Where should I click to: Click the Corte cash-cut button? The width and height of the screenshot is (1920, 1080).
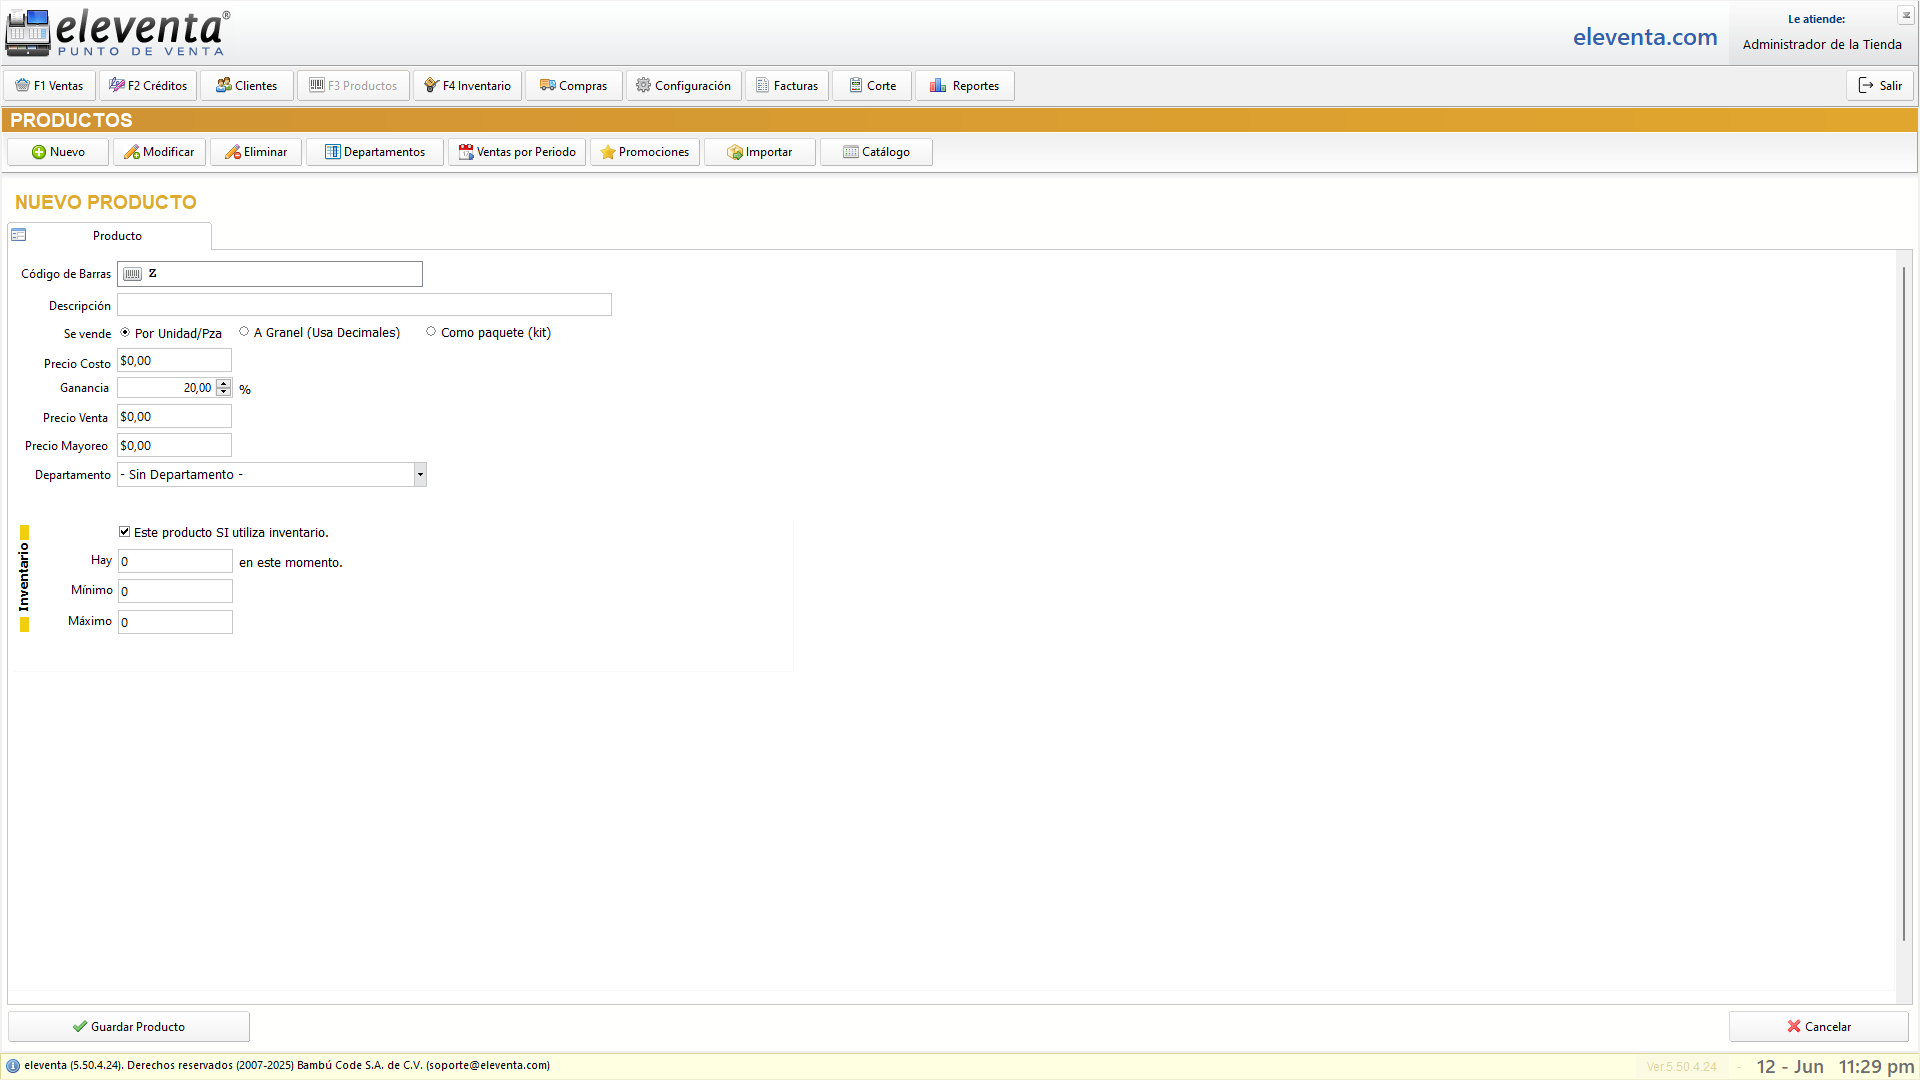point(872,86)
